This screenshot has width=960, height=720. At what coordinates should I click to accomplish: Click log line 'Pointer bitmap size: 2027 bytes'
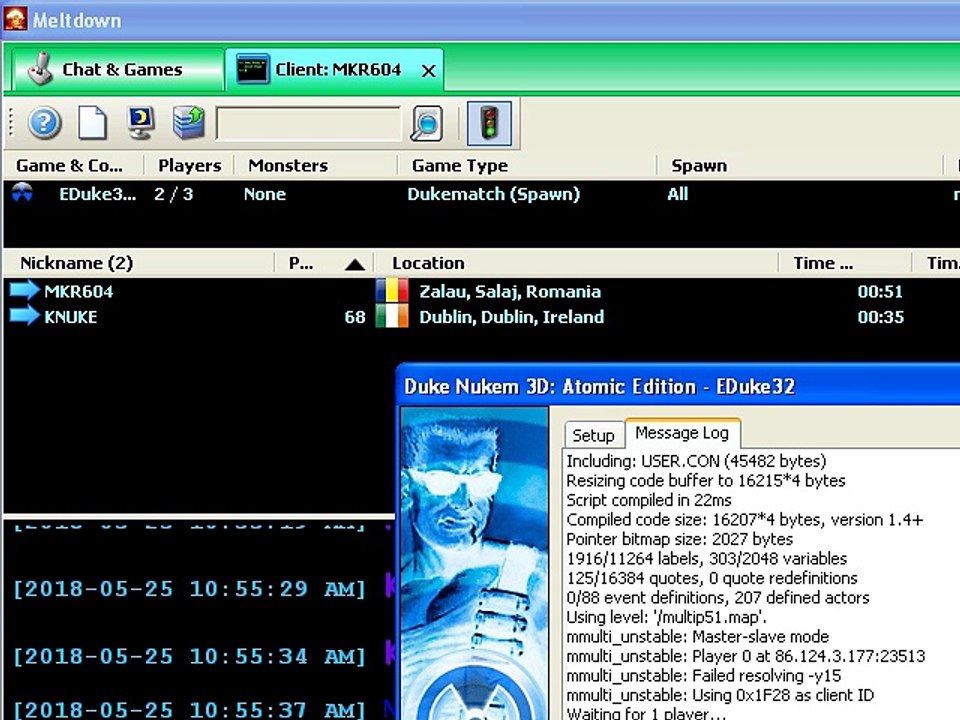click(x=680, y=539)
